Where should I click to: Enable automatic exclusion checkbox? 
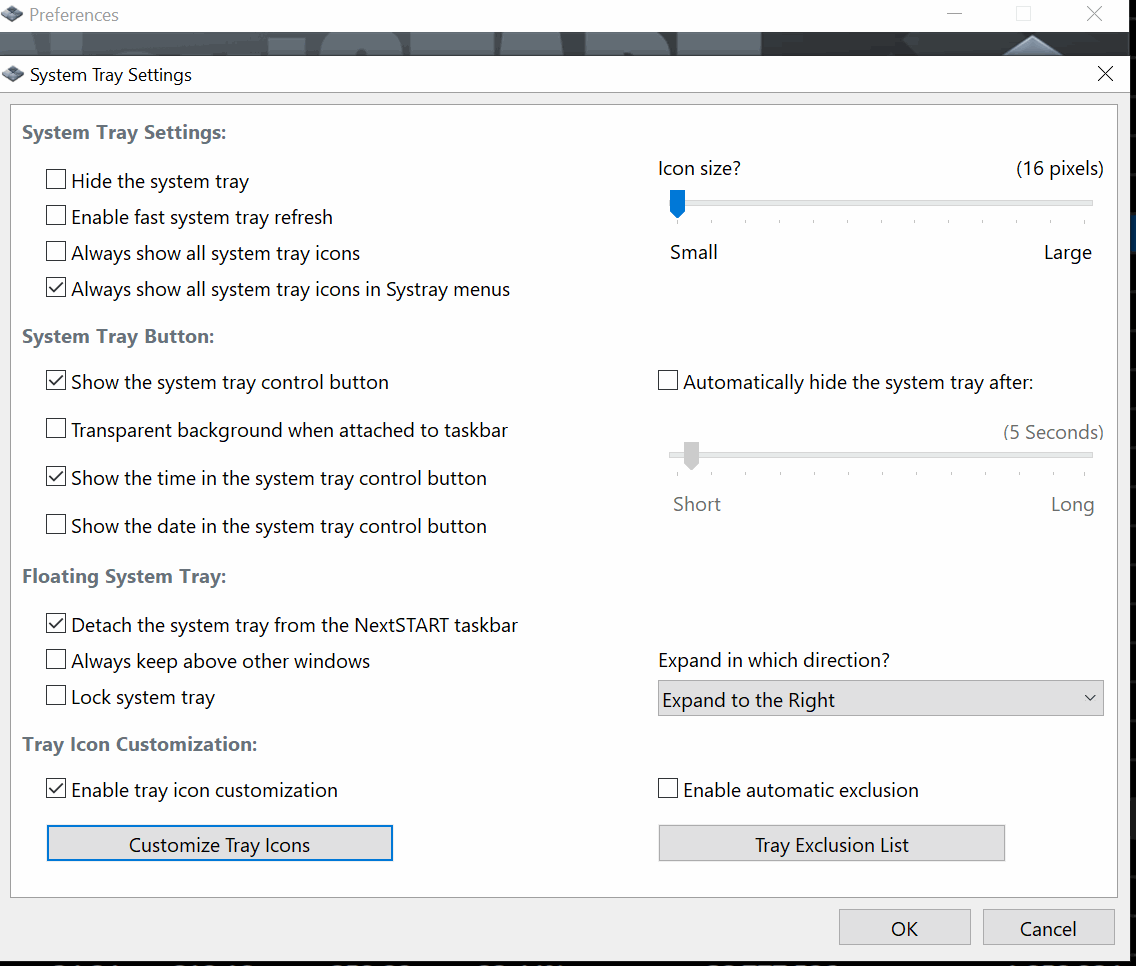point(668,790)
